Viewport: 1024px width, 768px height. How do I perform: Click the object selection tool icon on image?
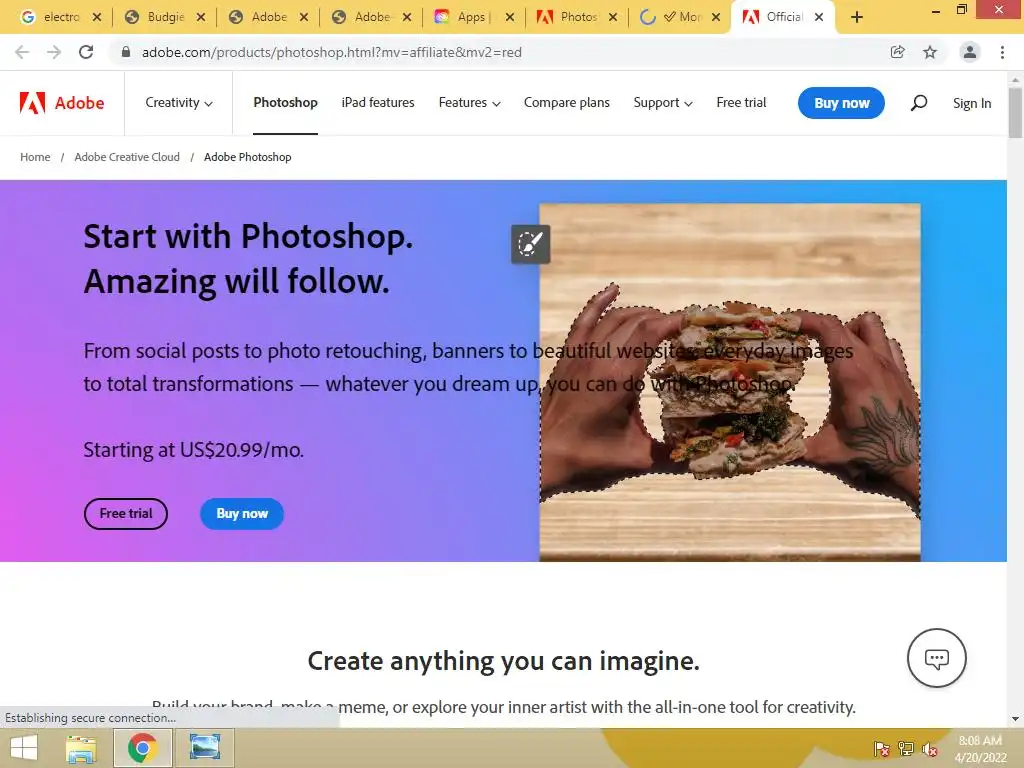[x=530, y=244]
